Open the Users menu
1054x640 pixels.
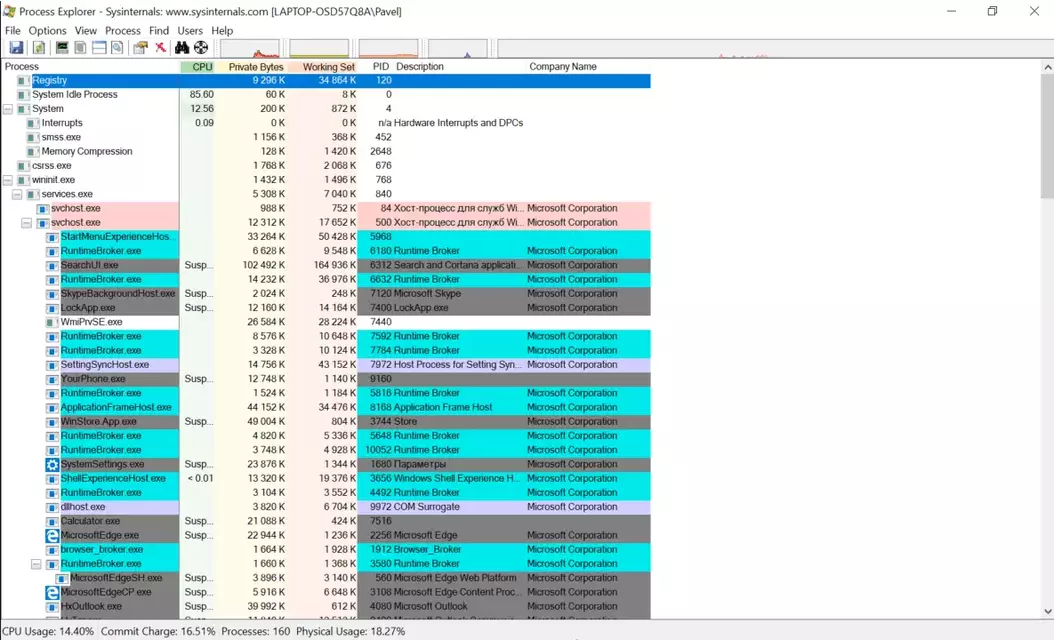(x=190, y=30)
